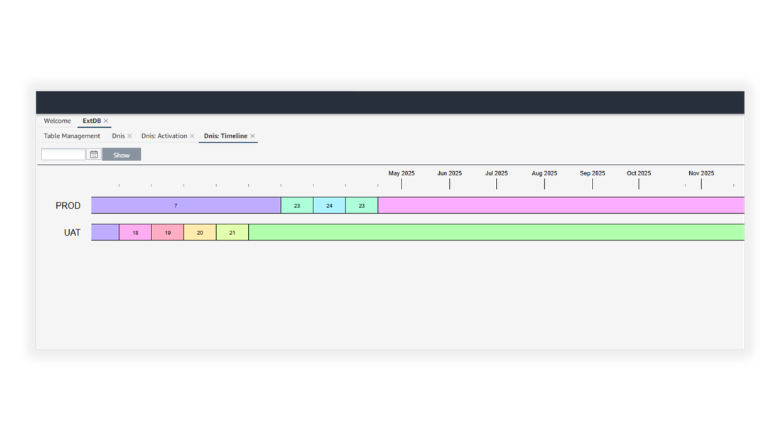Select UAT segment labeled 20
780x439 pixels.
(x=200, y=232)
